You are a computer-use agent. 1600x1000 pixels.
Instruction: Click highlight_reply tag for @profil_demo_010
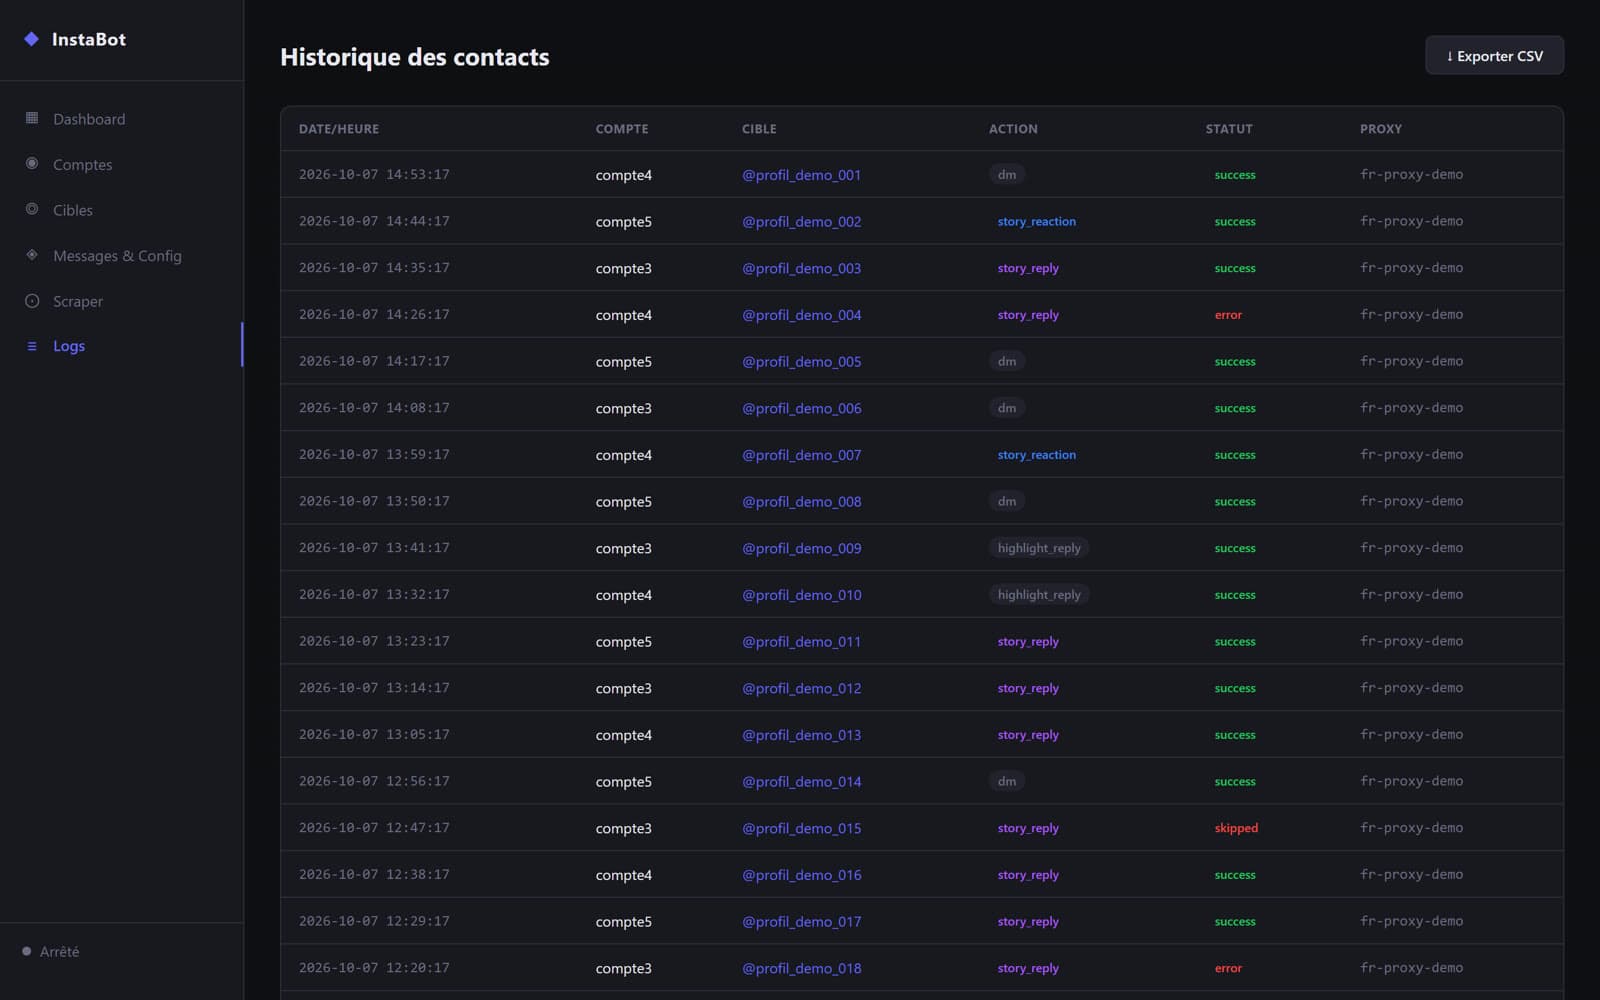pos(1039,595)
